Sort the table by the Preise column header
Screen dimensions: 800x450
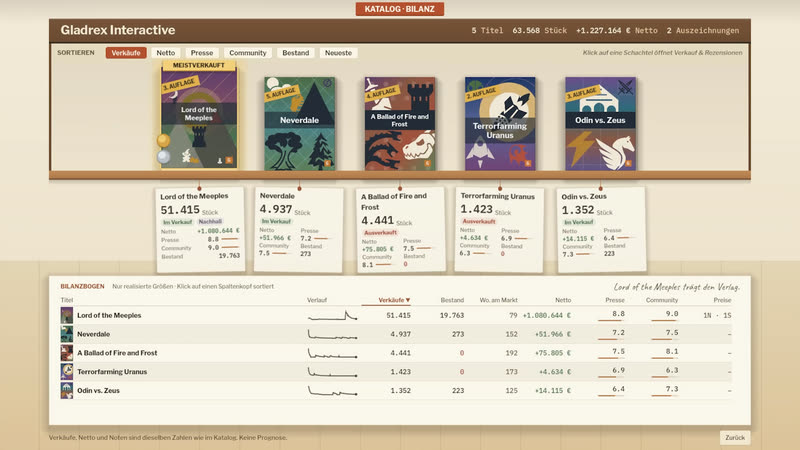[x=722, y=300]
